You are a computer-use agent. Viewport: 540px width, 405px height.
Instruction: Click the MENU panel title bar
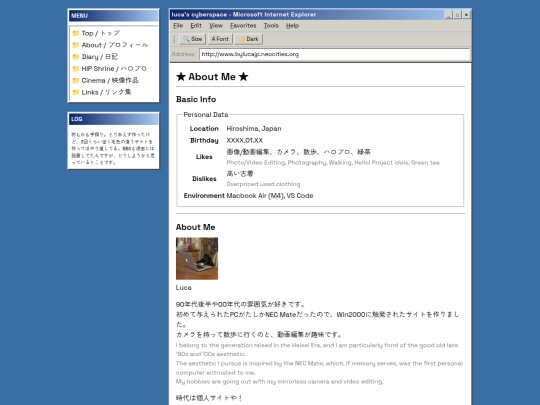coord(114,16)
